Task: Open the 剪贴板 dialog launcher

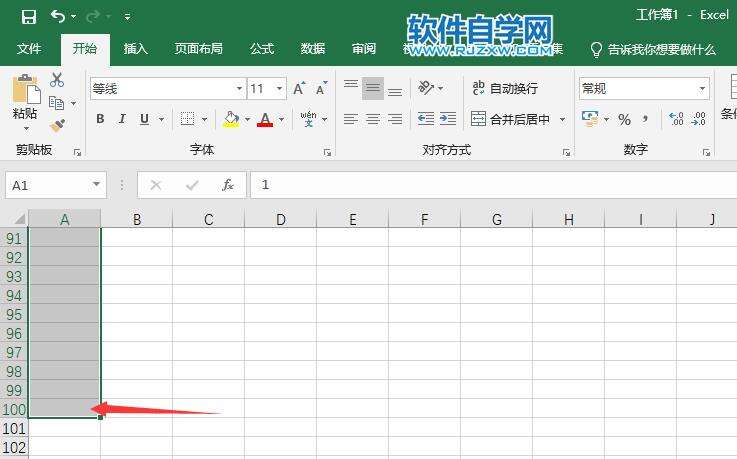Action: click(78, 152)
